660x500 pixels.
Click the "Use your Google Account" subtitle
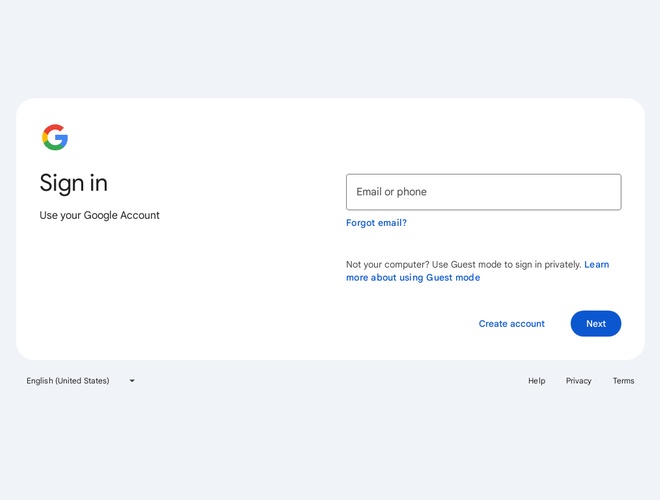(99, 215)
